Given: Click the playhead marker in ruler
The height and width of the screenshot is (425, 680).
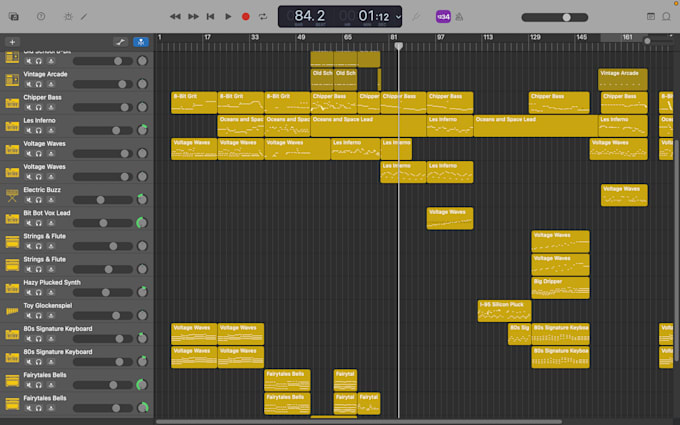Looking at the screenshot, I should (x=399, y=46).
